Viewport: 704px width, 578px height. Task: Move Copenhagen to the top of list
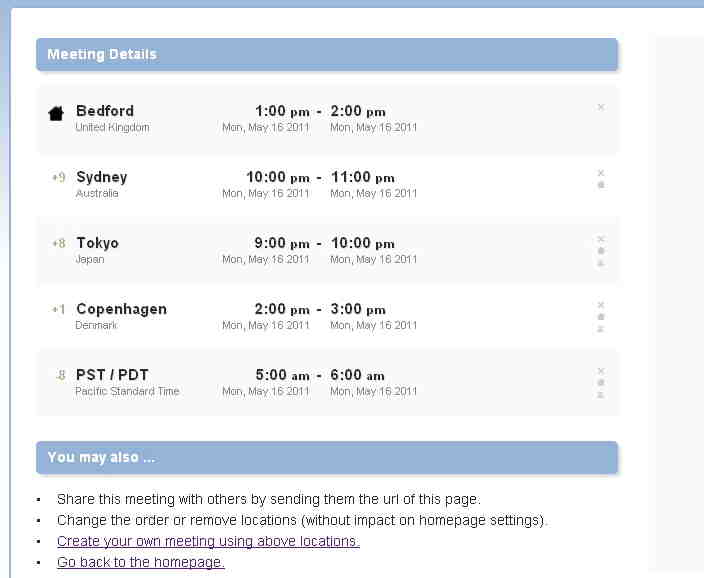click(x=600, y=329)
